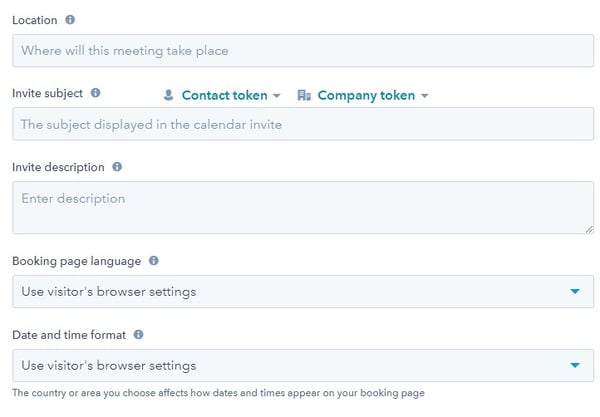This screenshot has width=600, height=417.
Task: Open the Booking page language dropdown arrow
Action: (x=574, y=292)
